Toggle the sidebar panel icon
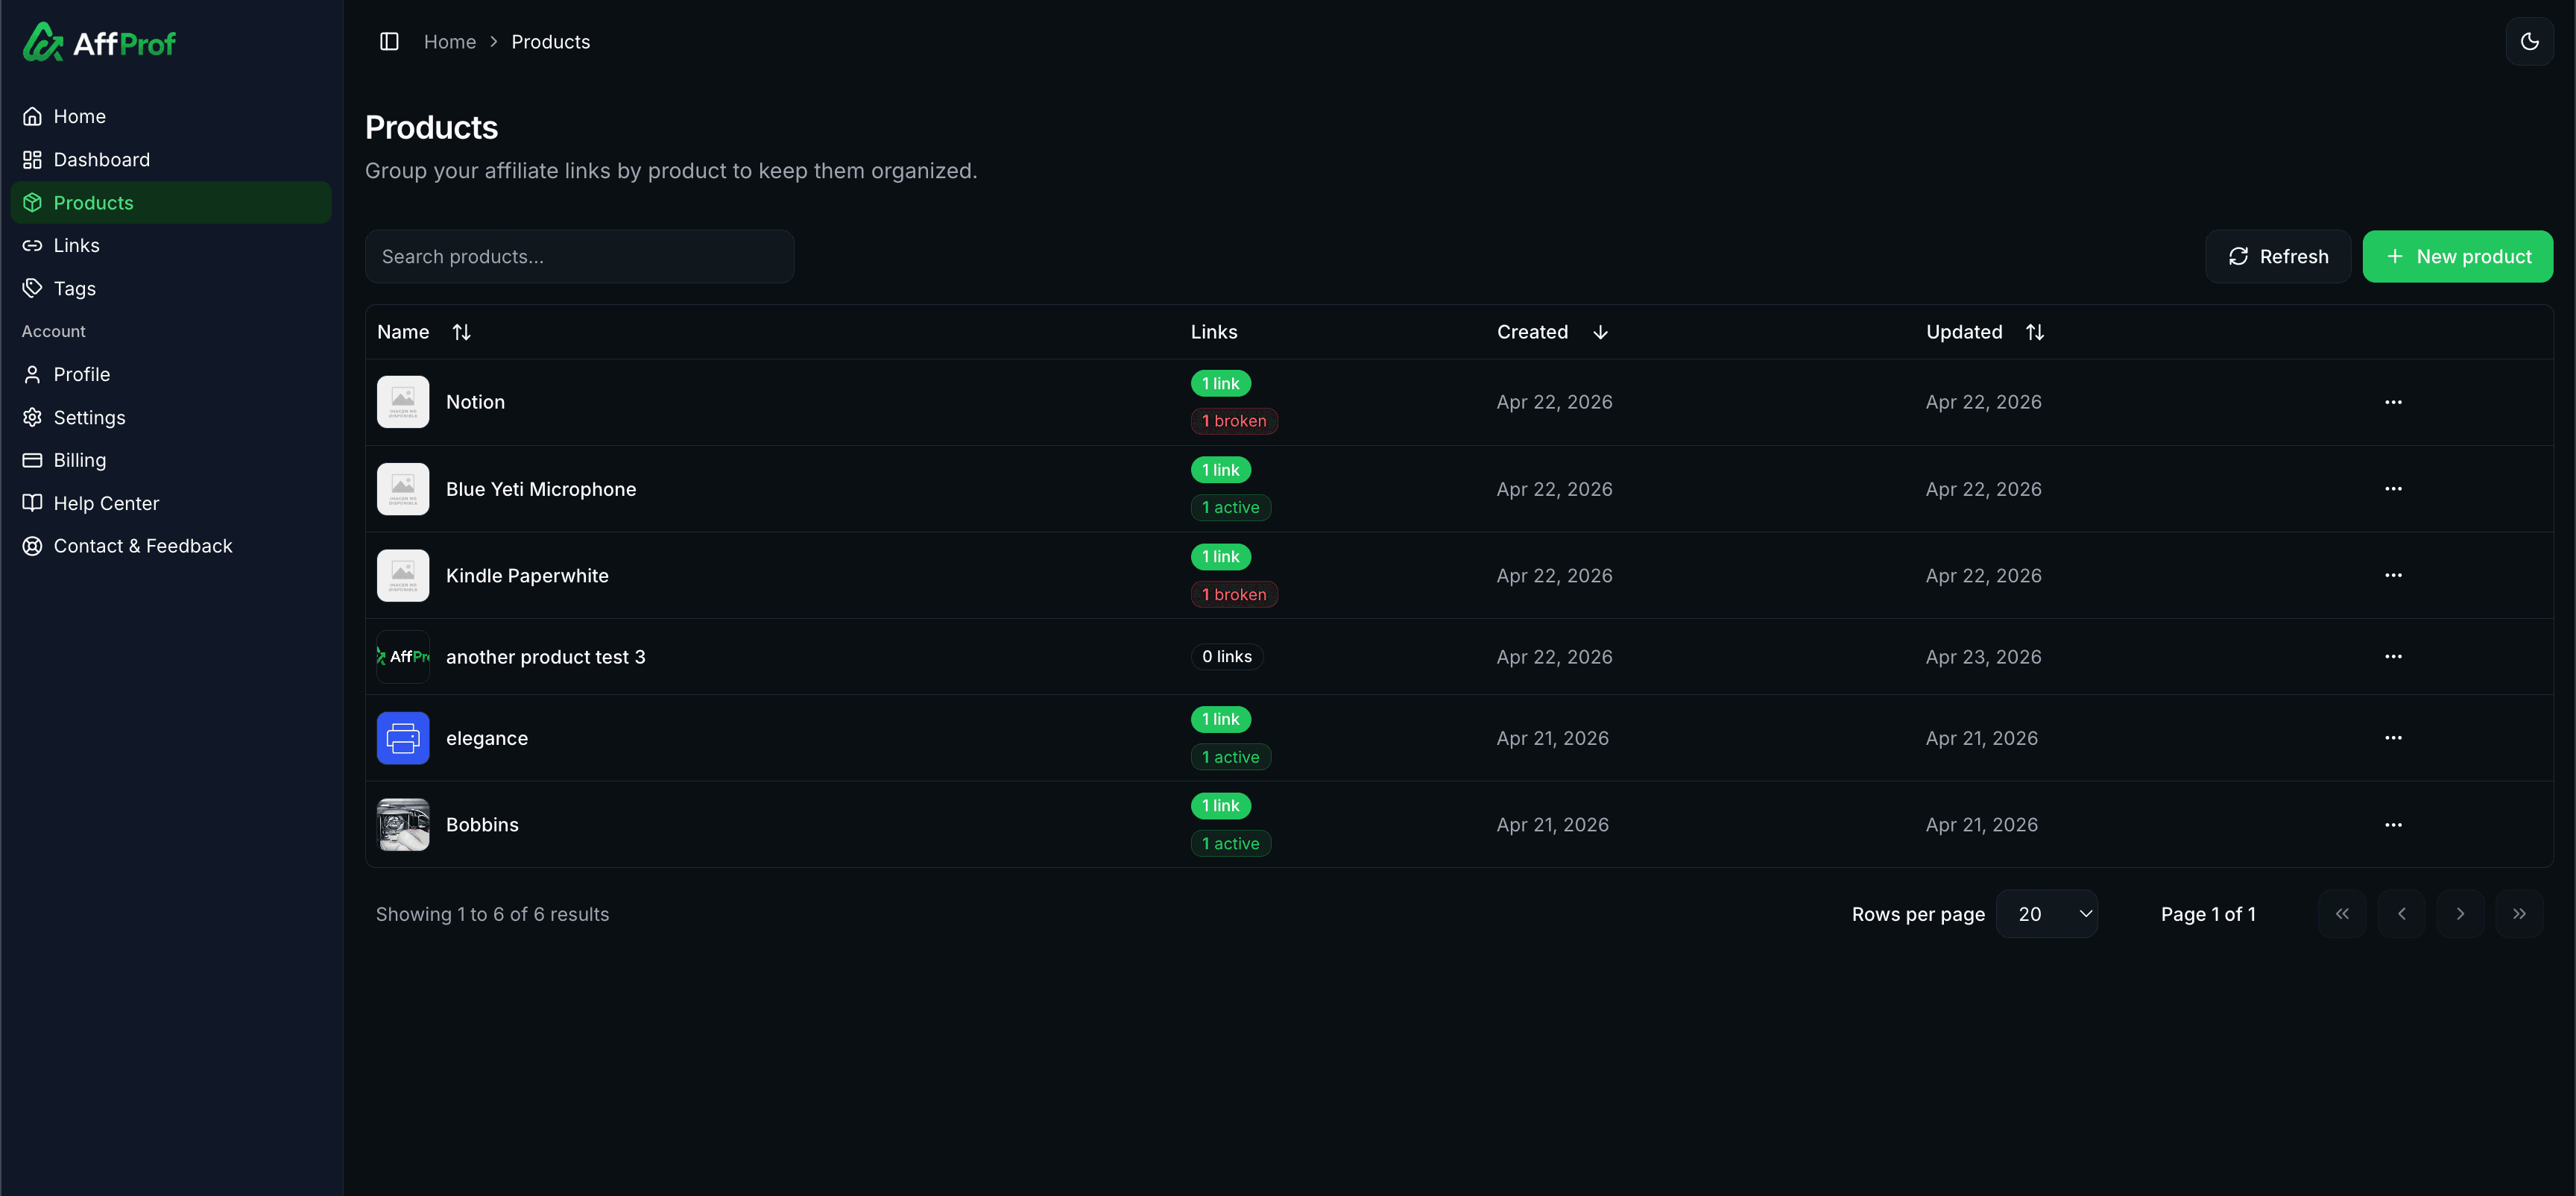2576x1196 pixels. (x=389, y=41)
